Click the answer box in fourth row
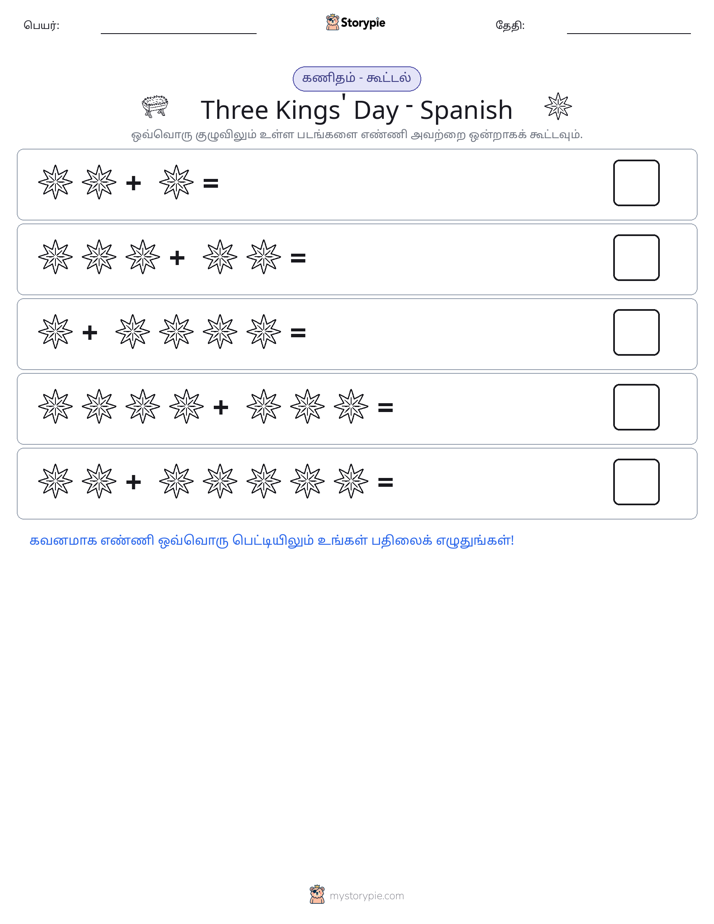The width and height of the screenshot is (714, 924). pyautogui.click(x=636, y=407)
